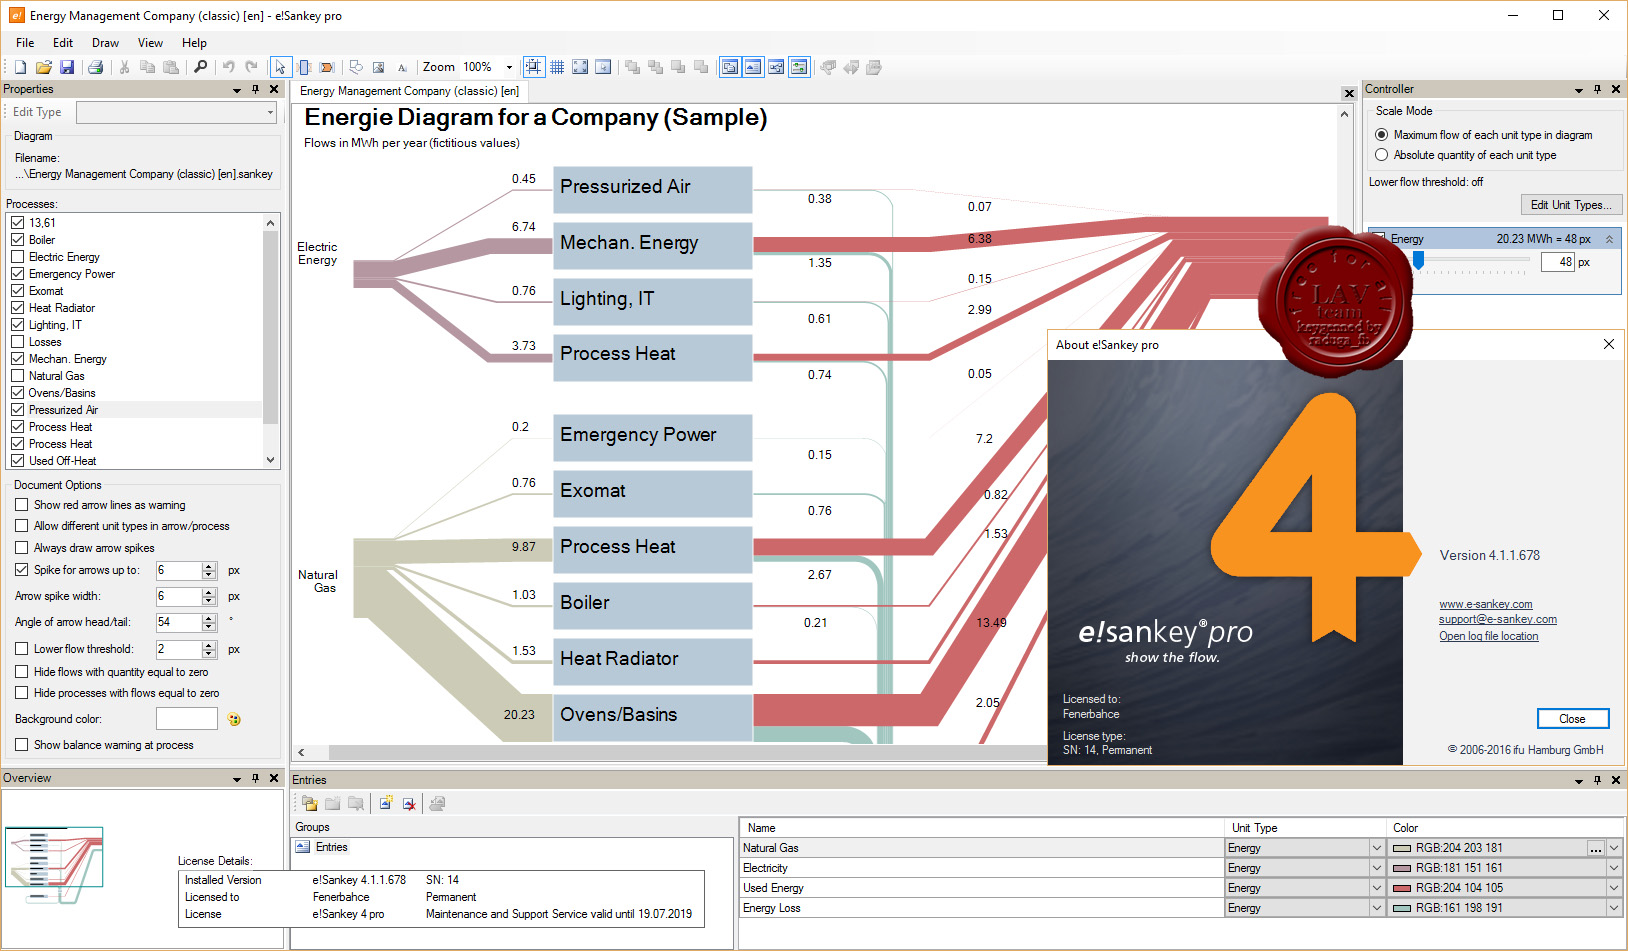
Task: Open the www.e-sankey.com link
Action: [x=1486, y=604]
